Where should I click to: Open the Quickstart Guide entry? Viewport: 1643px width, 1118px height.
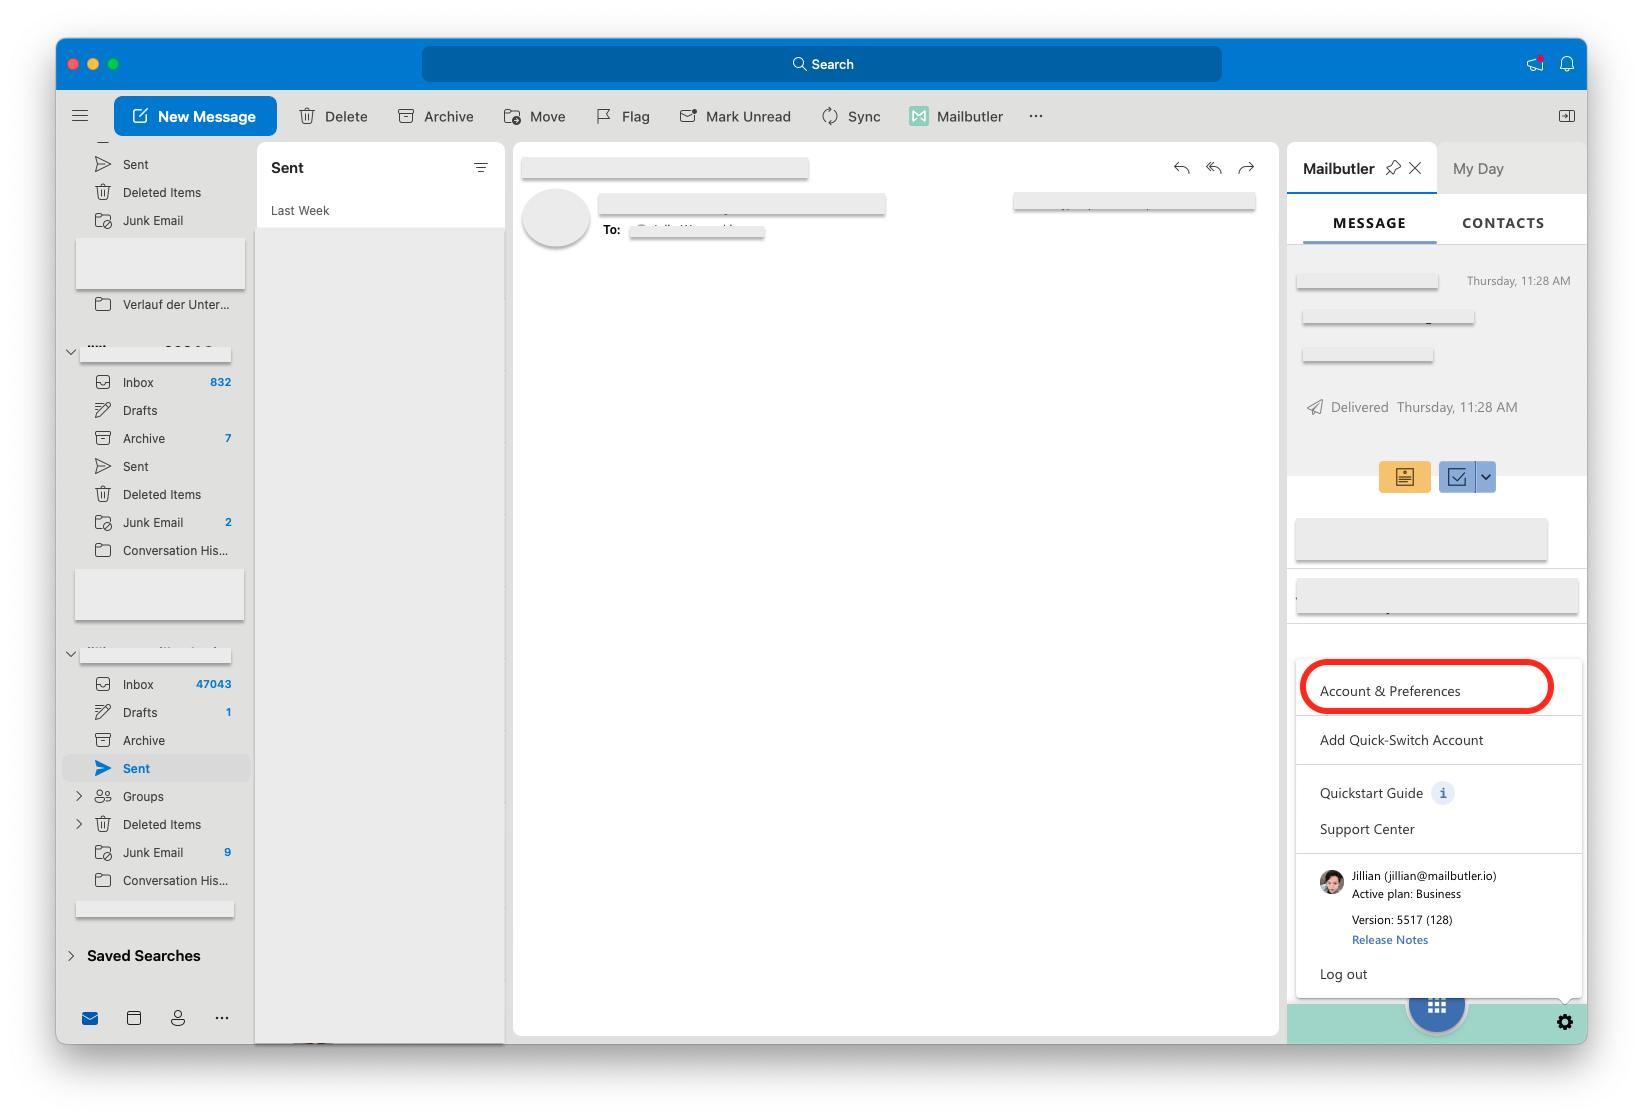[x=1371, y=793]
